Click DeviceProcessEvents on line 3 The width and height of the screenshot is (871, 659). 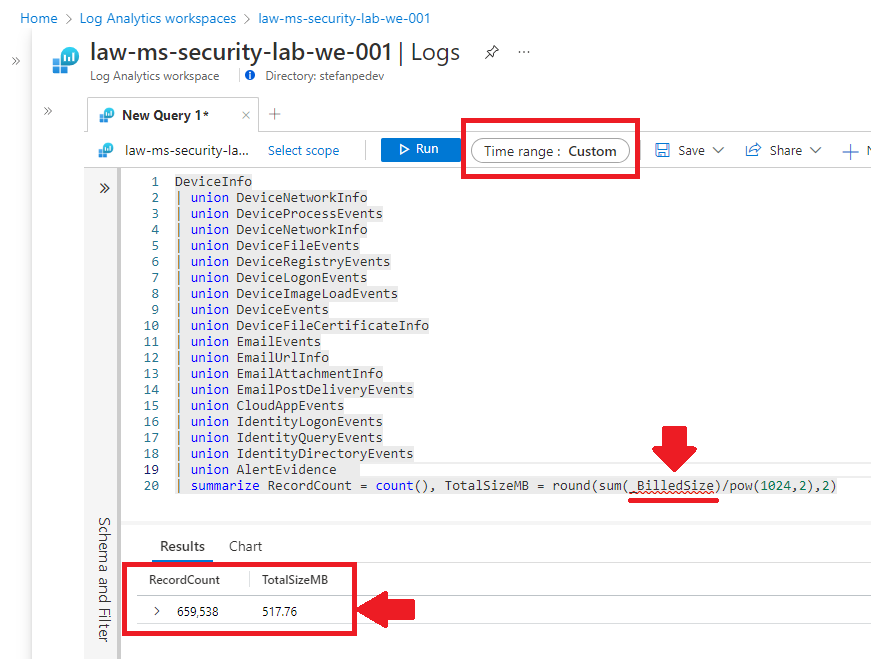coord(309,214)
